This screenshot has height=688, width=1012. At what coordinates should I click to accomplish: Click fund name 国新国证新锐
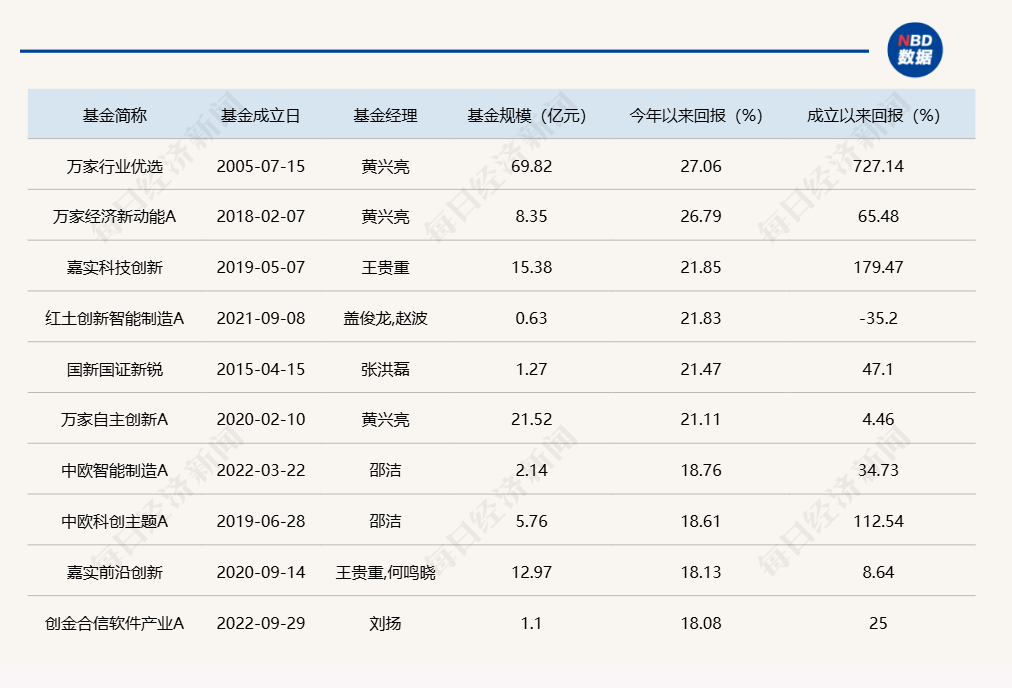115,369
